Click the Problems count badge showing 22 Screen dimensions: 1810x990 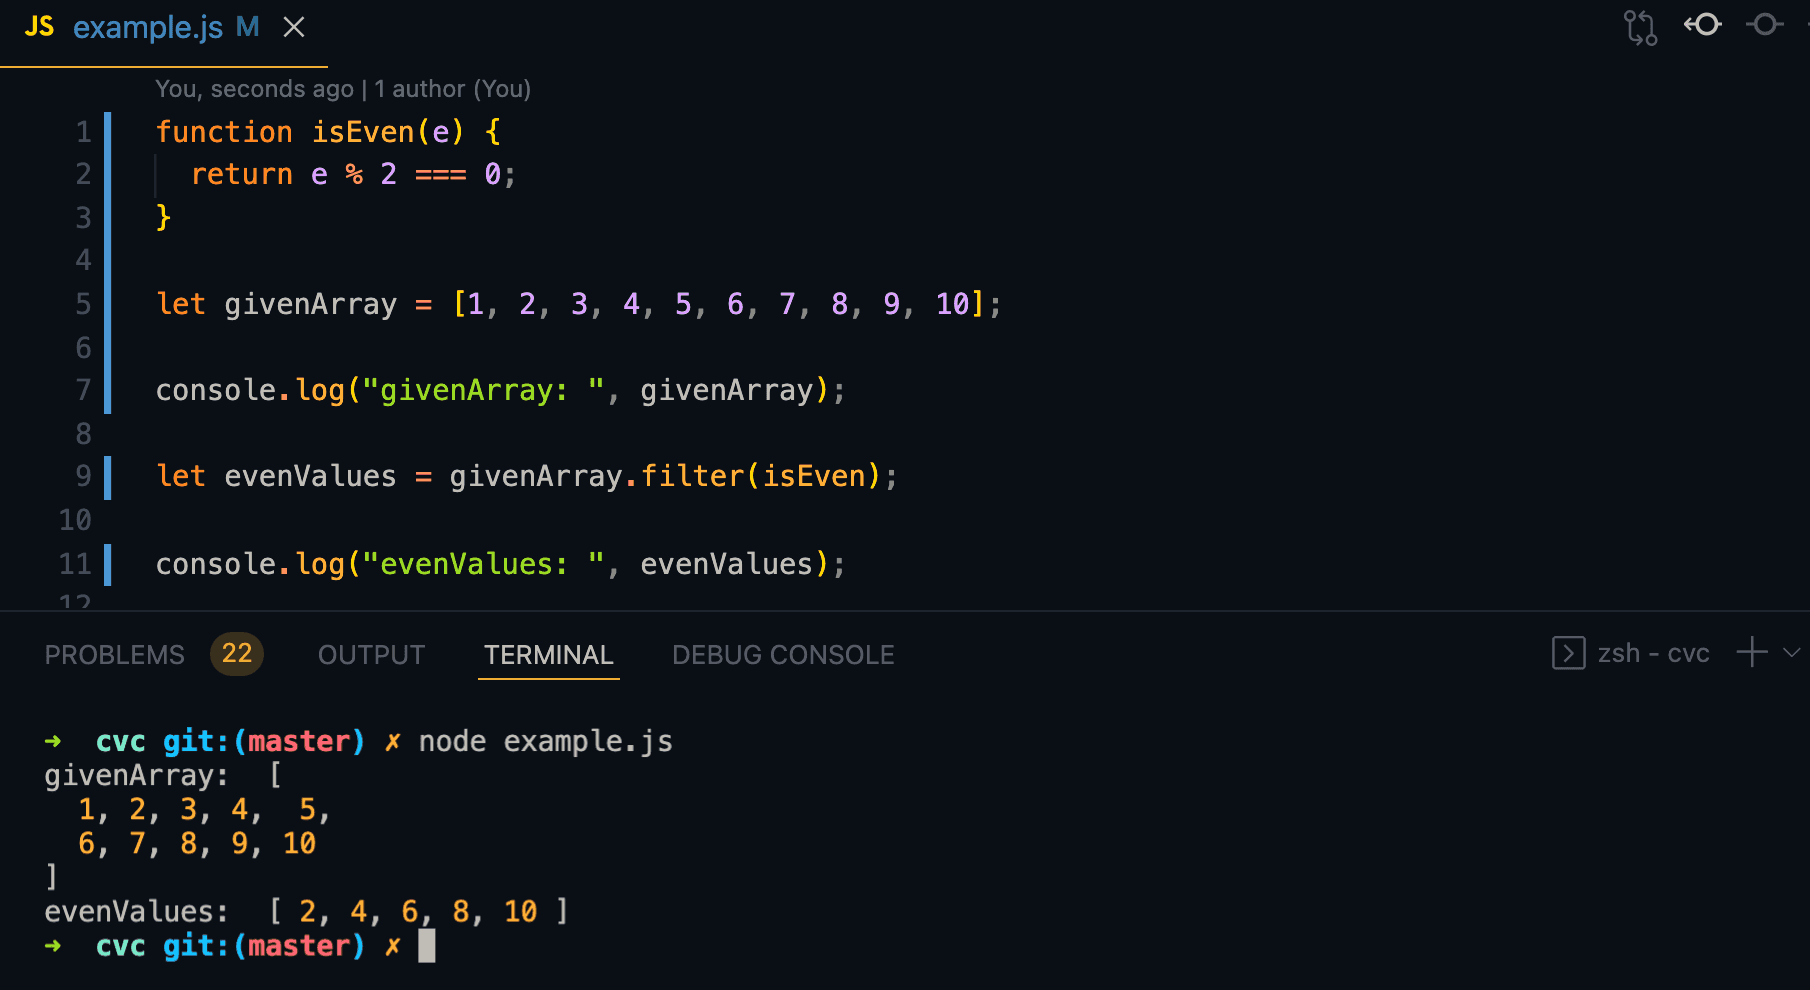237,654
